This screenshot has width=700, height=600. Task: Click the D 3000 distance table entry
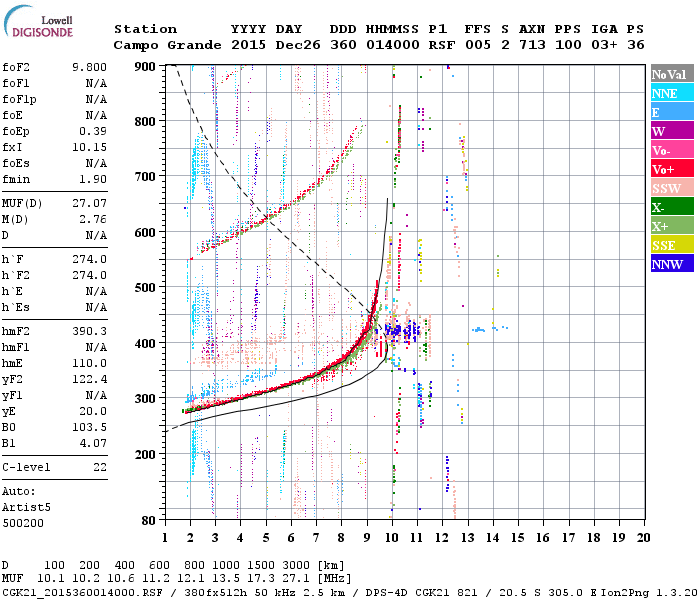pyautogui.click(x=296, y=566)
